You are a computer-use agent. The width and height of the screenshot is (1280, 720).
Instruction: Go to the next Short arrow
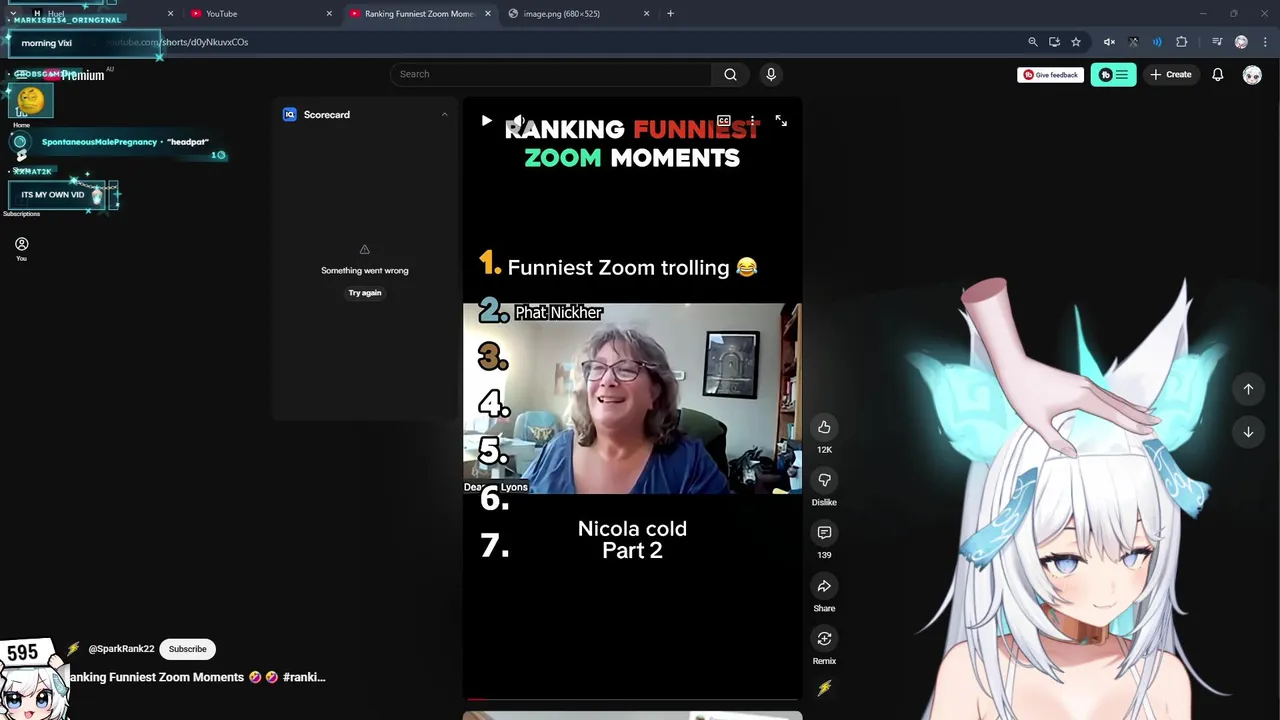[x=1248, y=432]
